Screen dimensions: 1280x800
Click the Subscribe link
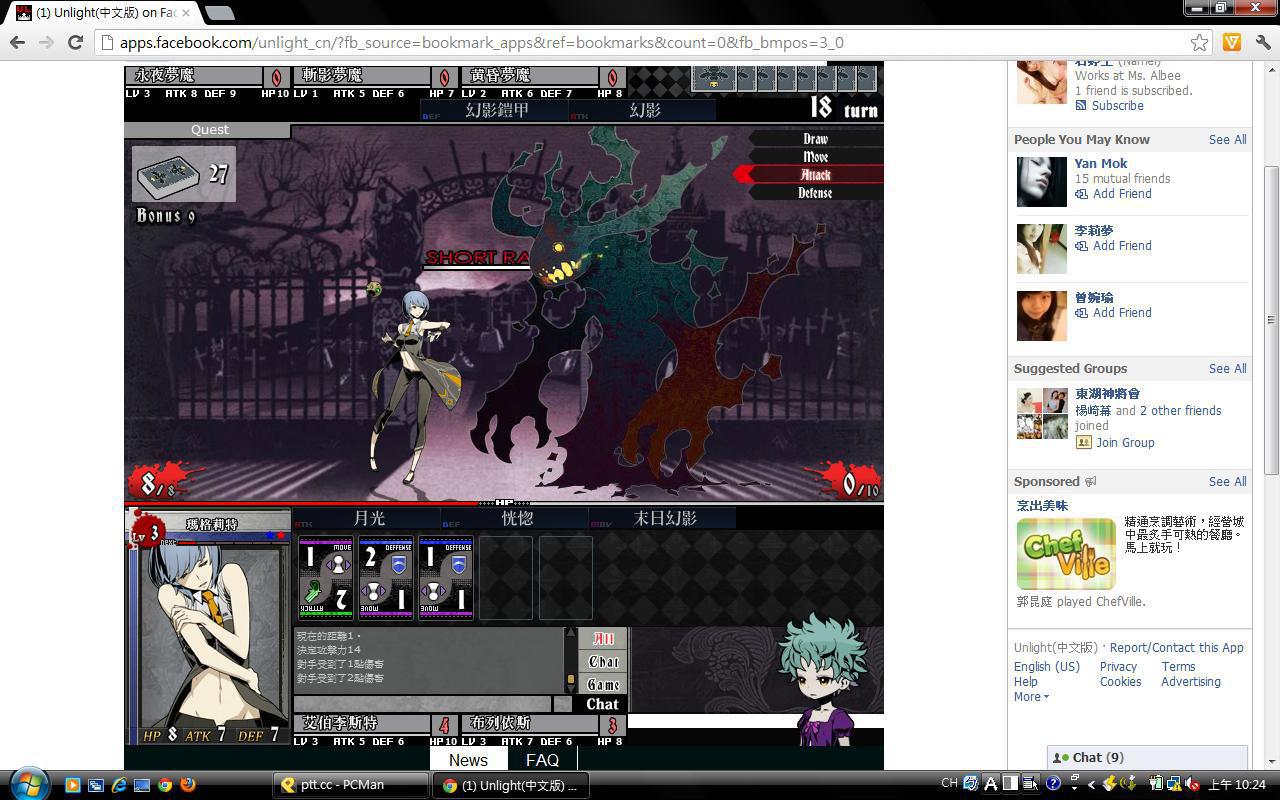[1117, 106]
